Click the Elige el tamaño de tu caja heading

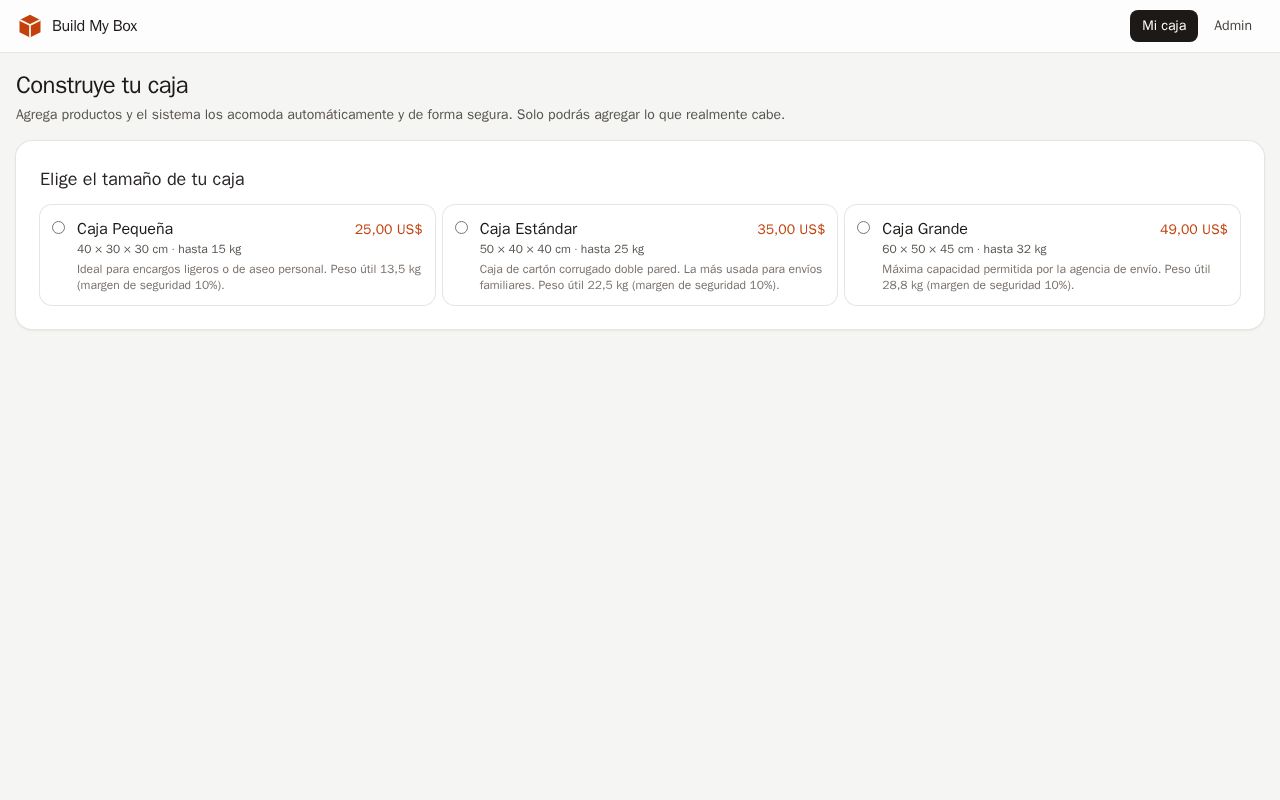[x=142, y=179]
